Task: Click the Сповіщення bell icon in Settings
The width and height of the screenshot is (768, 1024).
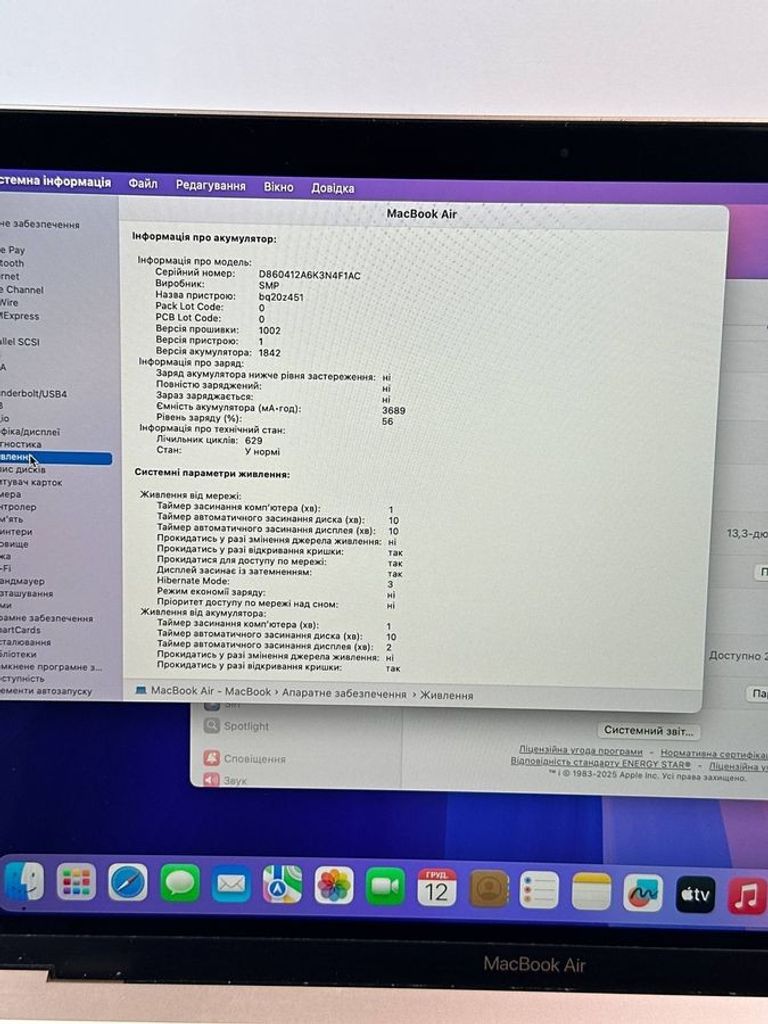Action: [x=212, y=758]
